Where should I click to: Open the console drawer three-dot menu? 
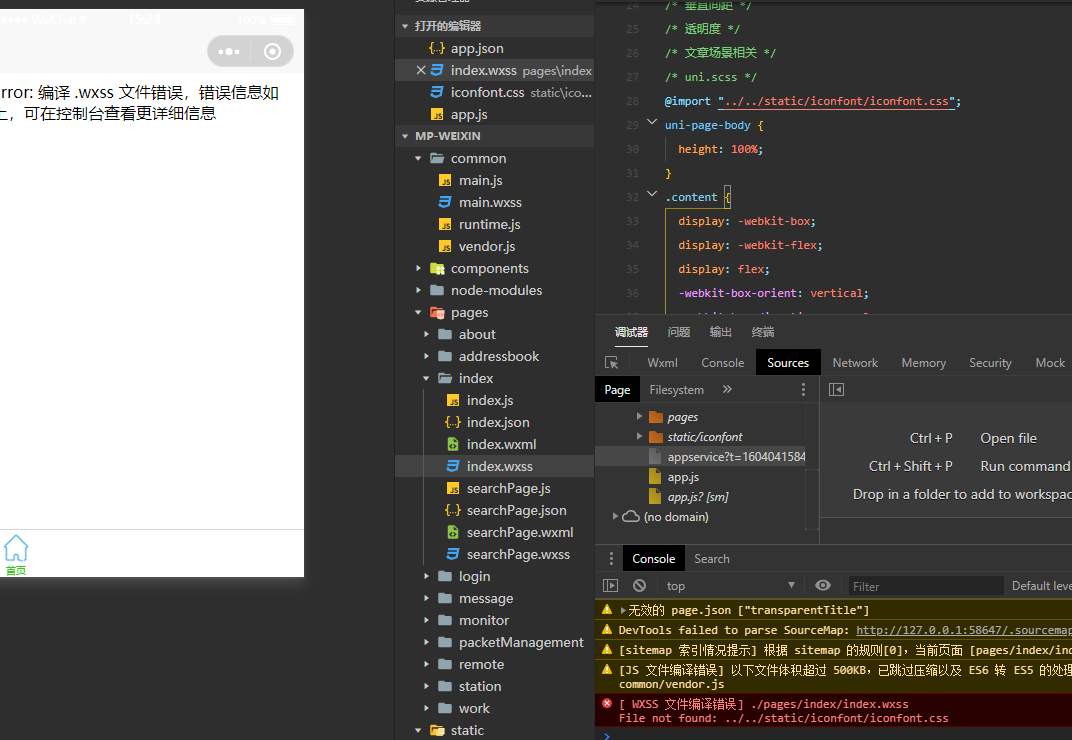(x=611, y=559)
